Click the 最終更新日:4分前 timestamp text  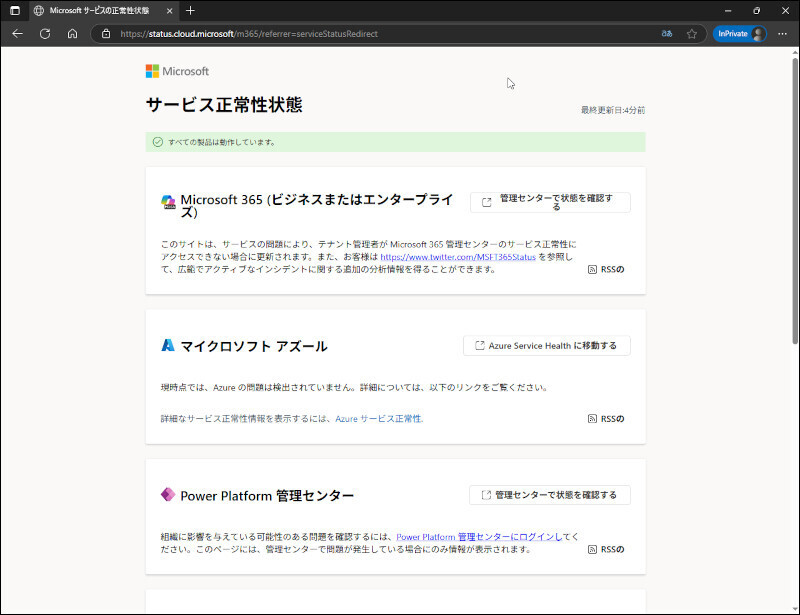tap(613, 110)
